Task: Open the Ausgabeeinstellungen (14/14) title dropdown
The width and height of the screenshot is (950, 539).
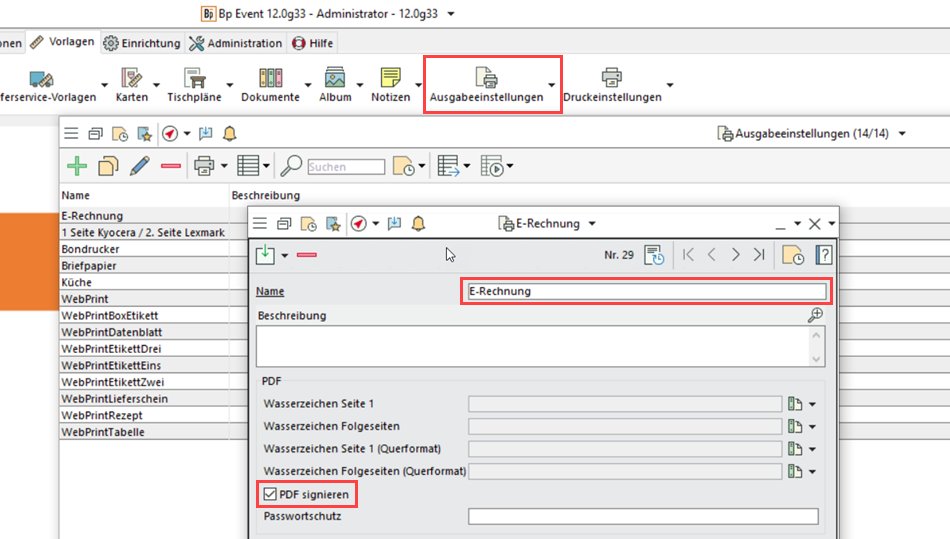Action: coord(904,133)
